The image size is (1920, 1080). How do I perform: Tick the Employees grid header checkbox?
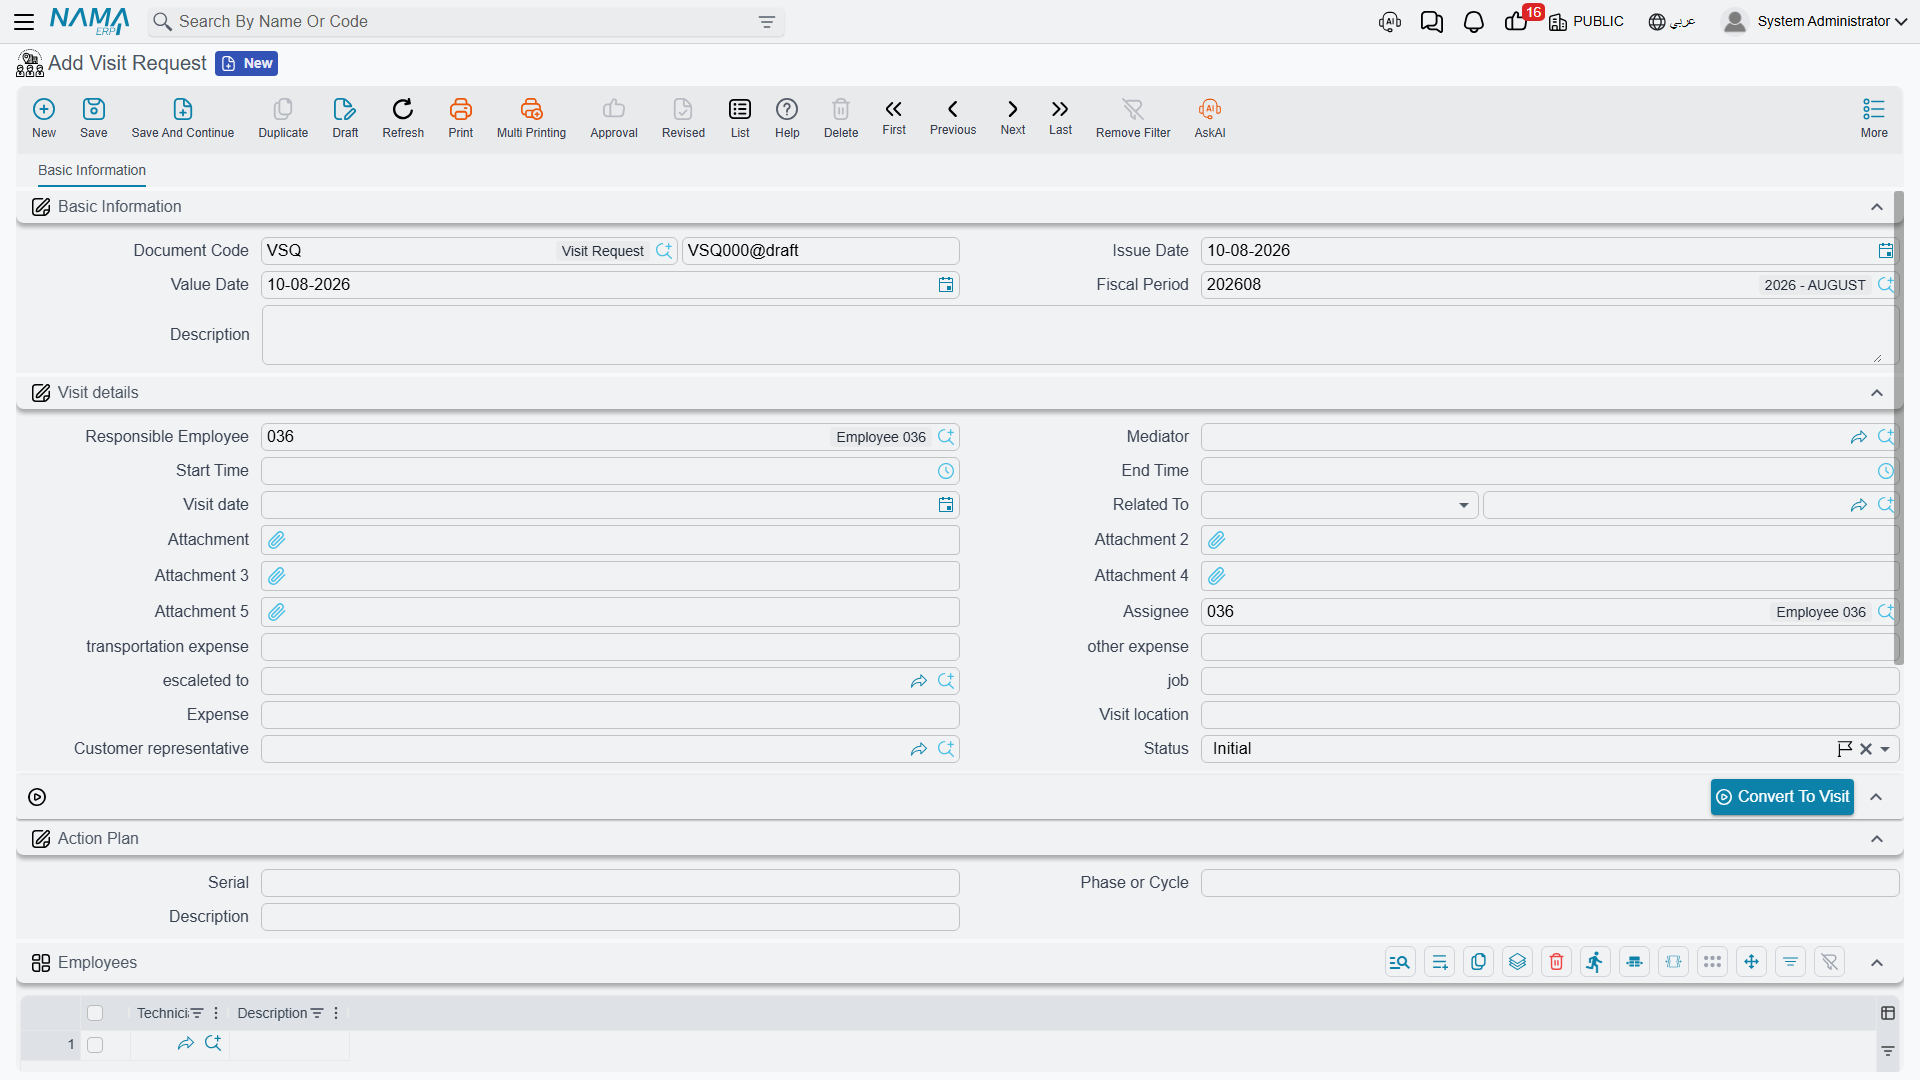95,1013
